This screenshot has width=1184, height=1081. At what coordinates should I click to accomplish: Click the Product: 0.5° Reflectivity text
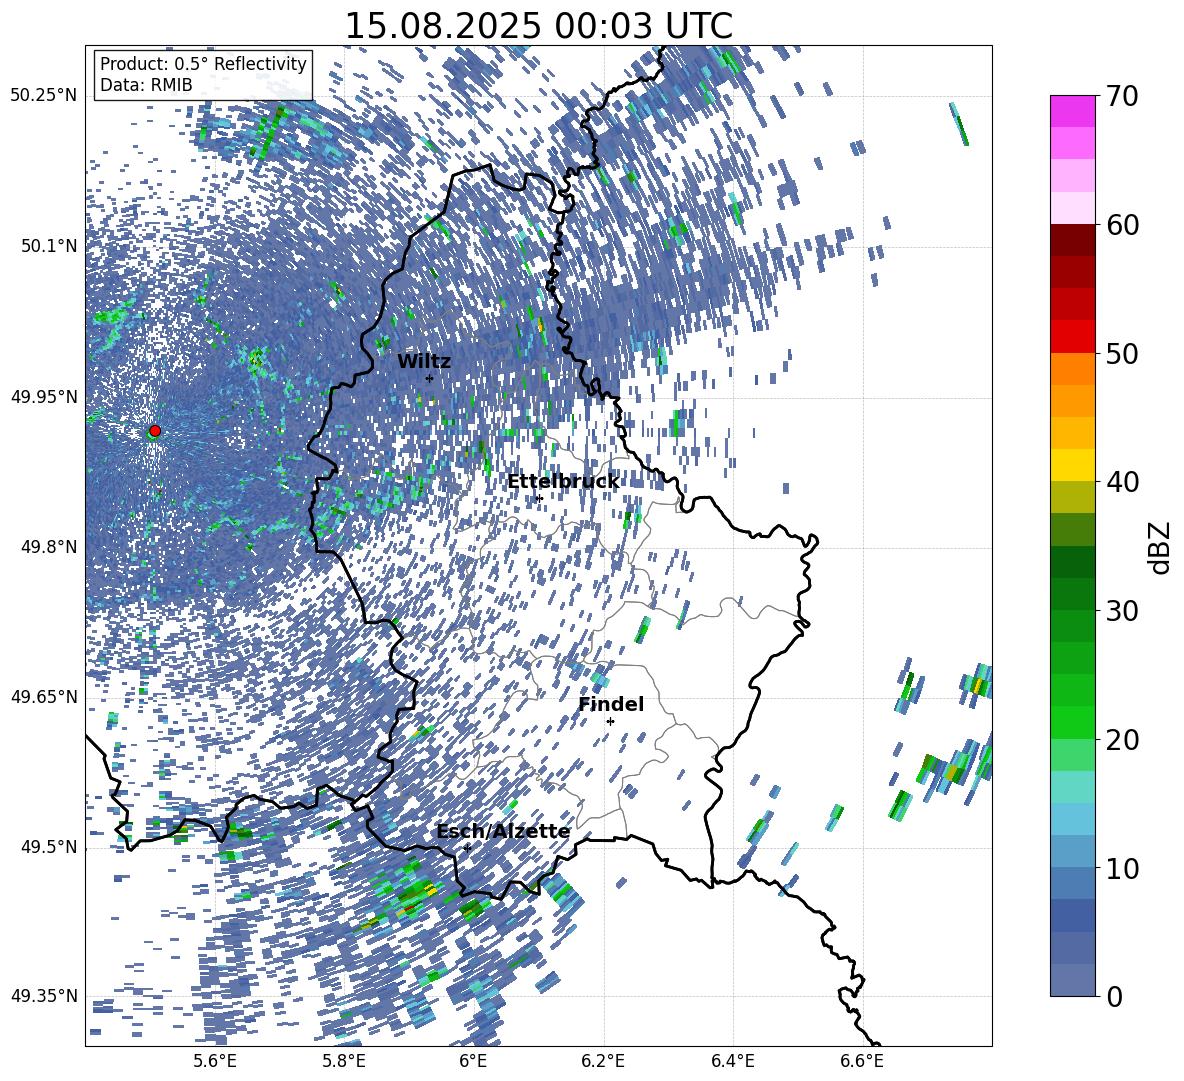click(x=203, y=64)
